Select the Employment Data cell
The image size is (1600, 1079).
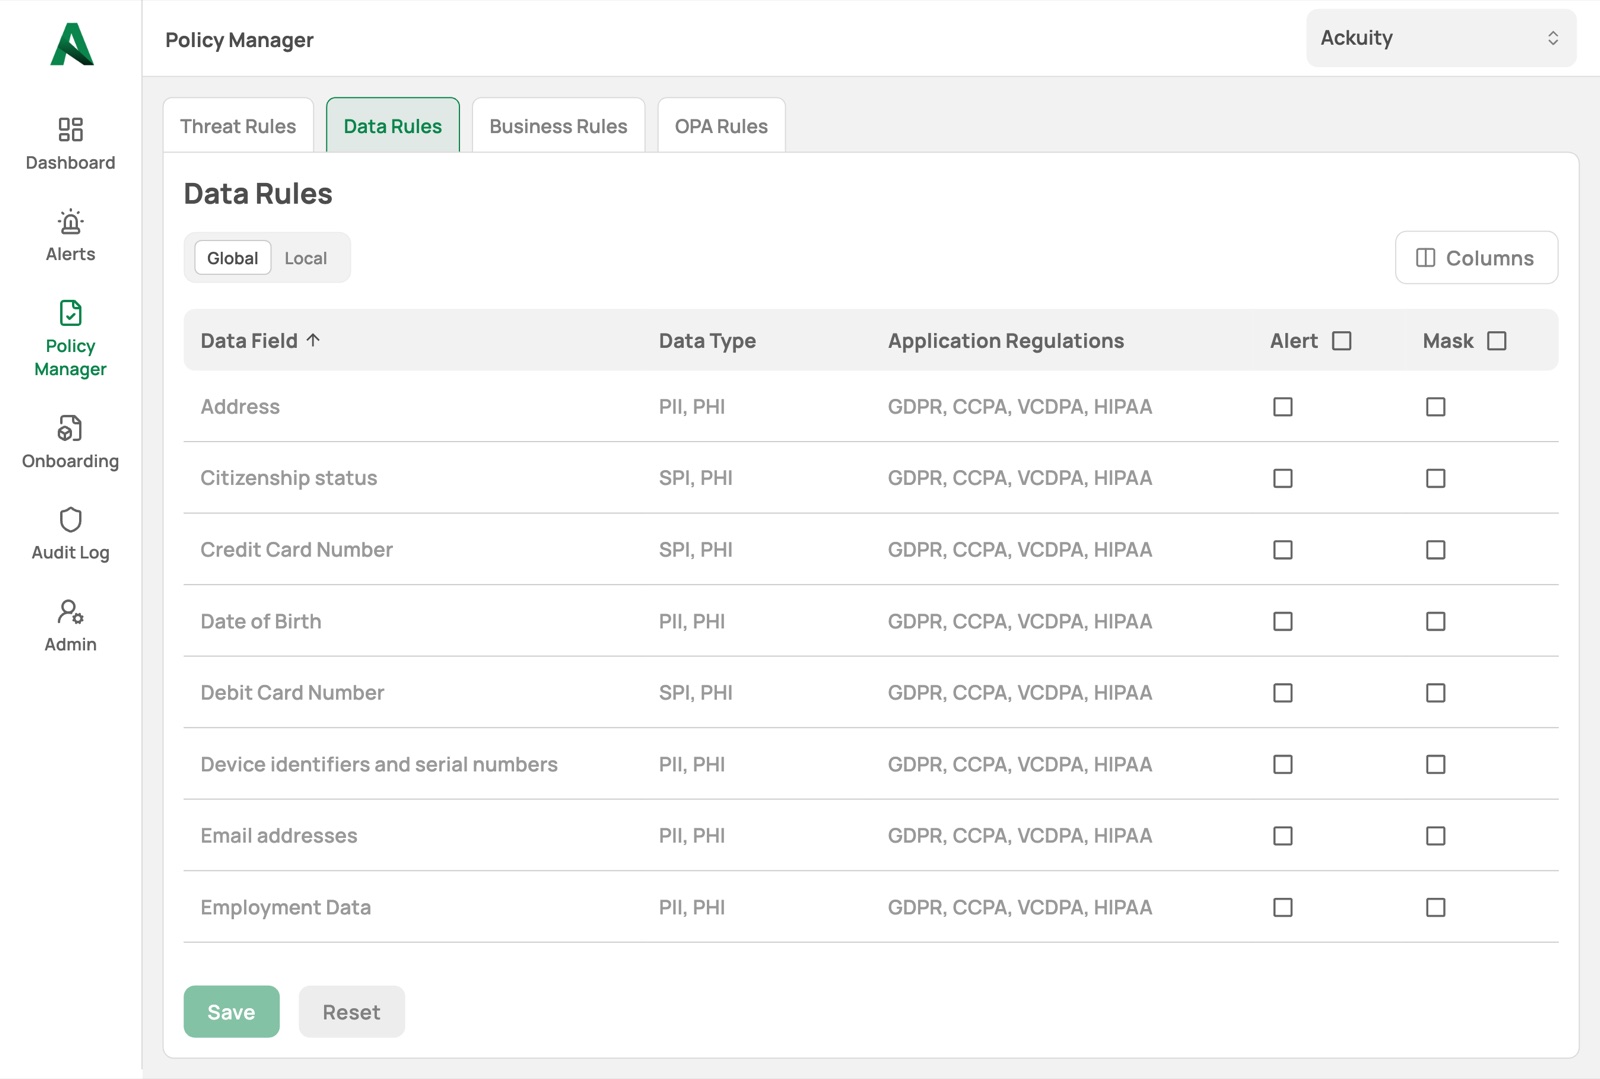[x=286, y=907]
